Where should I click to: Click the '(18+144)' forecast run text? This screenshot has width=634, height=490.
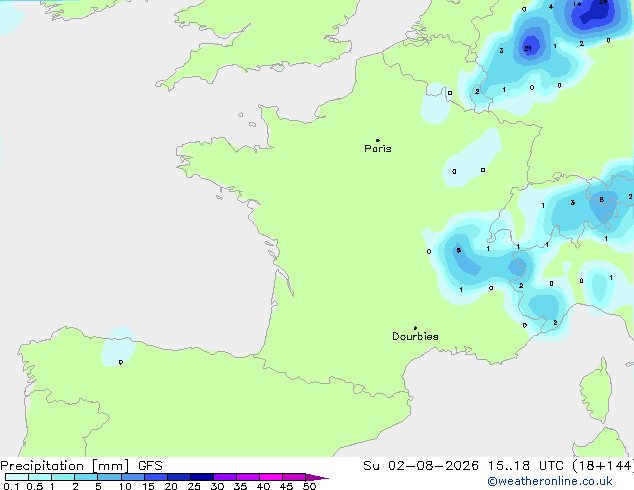coord(603,466)
